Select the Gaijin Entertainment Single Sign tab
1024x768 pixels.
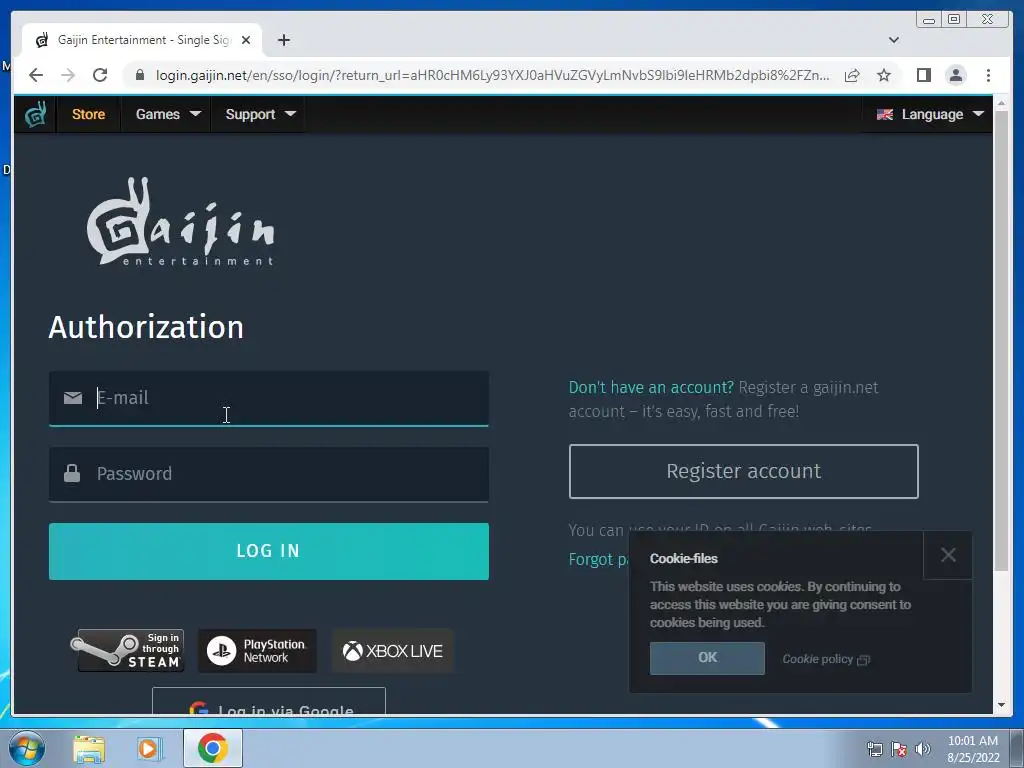click(142, 40)
